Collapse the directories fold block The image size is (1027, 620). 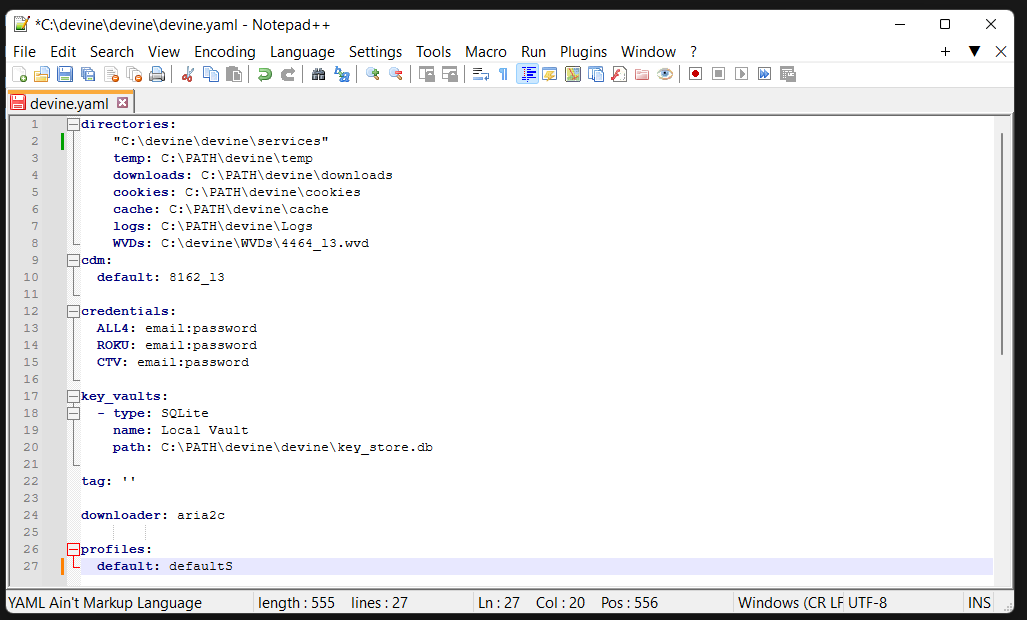73,124
